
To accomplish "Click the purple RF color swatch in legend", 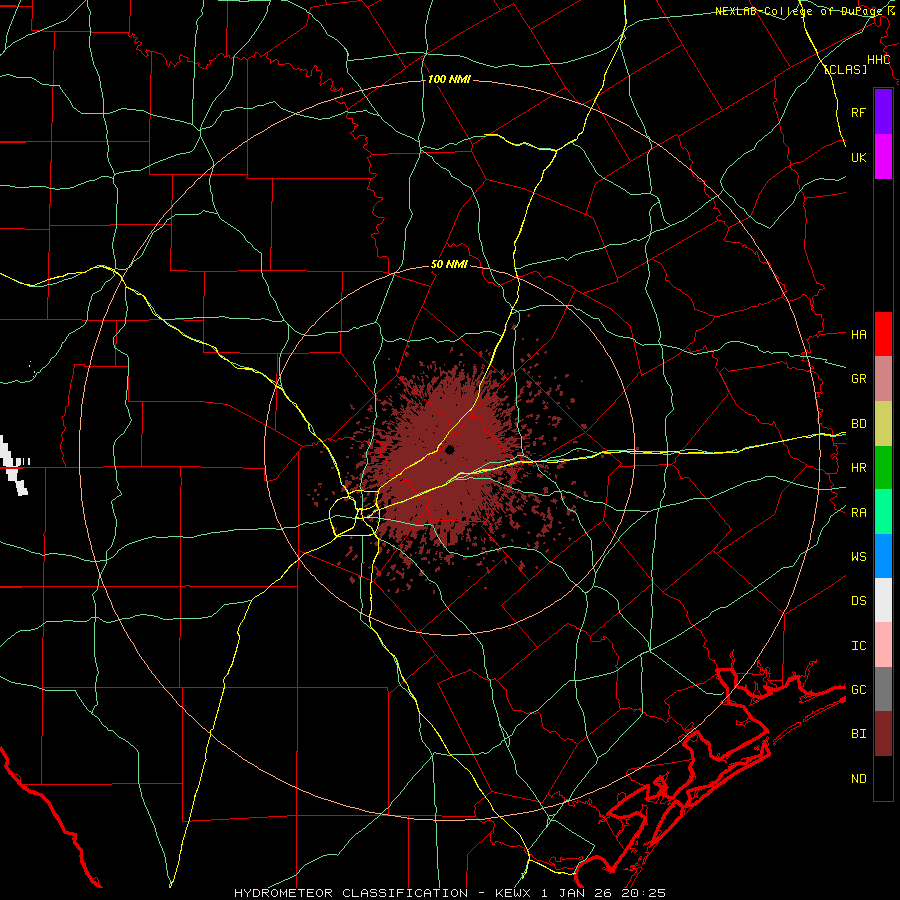I will [883, 112].
